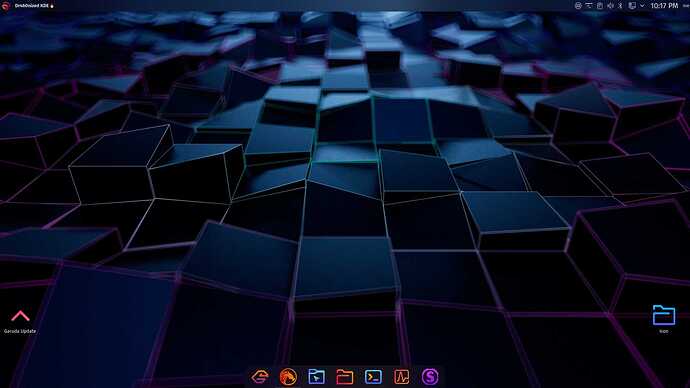Open the blue folder app in the dock
The height and width of the screenshot is (388, 690).
point(316,377)
